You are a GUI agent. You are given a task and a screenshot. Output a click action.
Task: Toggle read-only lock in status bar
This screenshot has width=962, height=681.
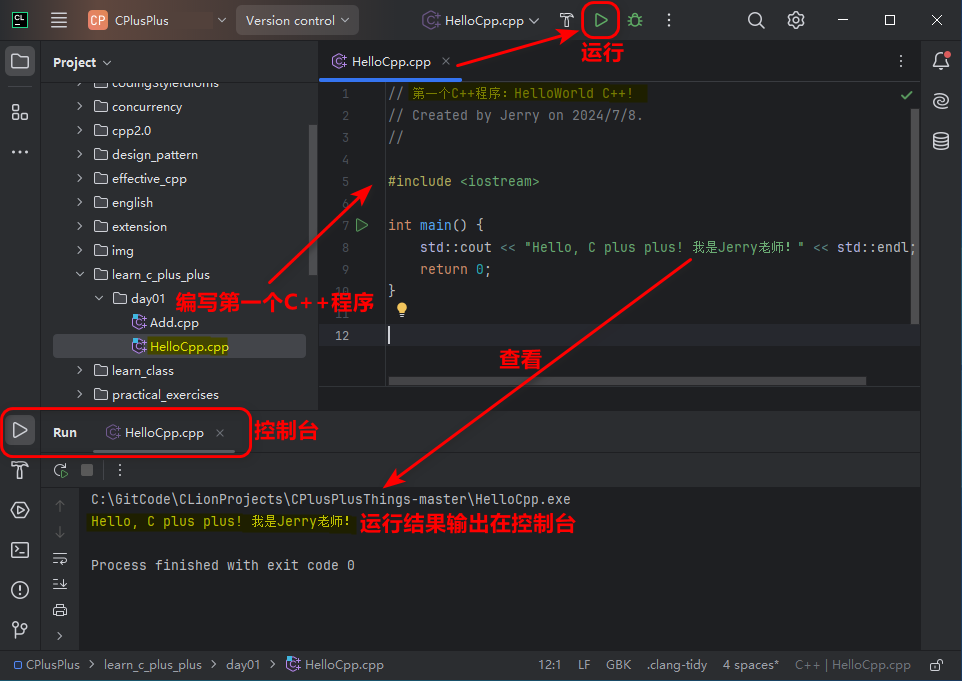pyautogui.click(x=936, y=665)
